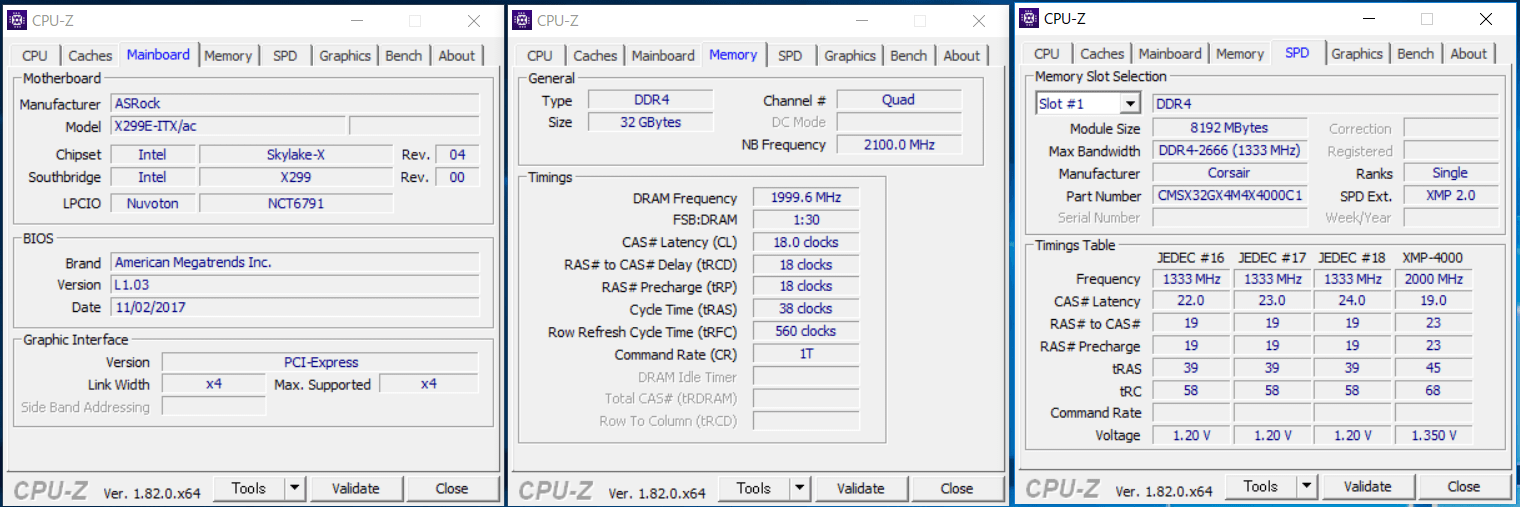Open Caches tab in Memory window
The width and height of the screenshot is (1520, 507).
[595, 56]
